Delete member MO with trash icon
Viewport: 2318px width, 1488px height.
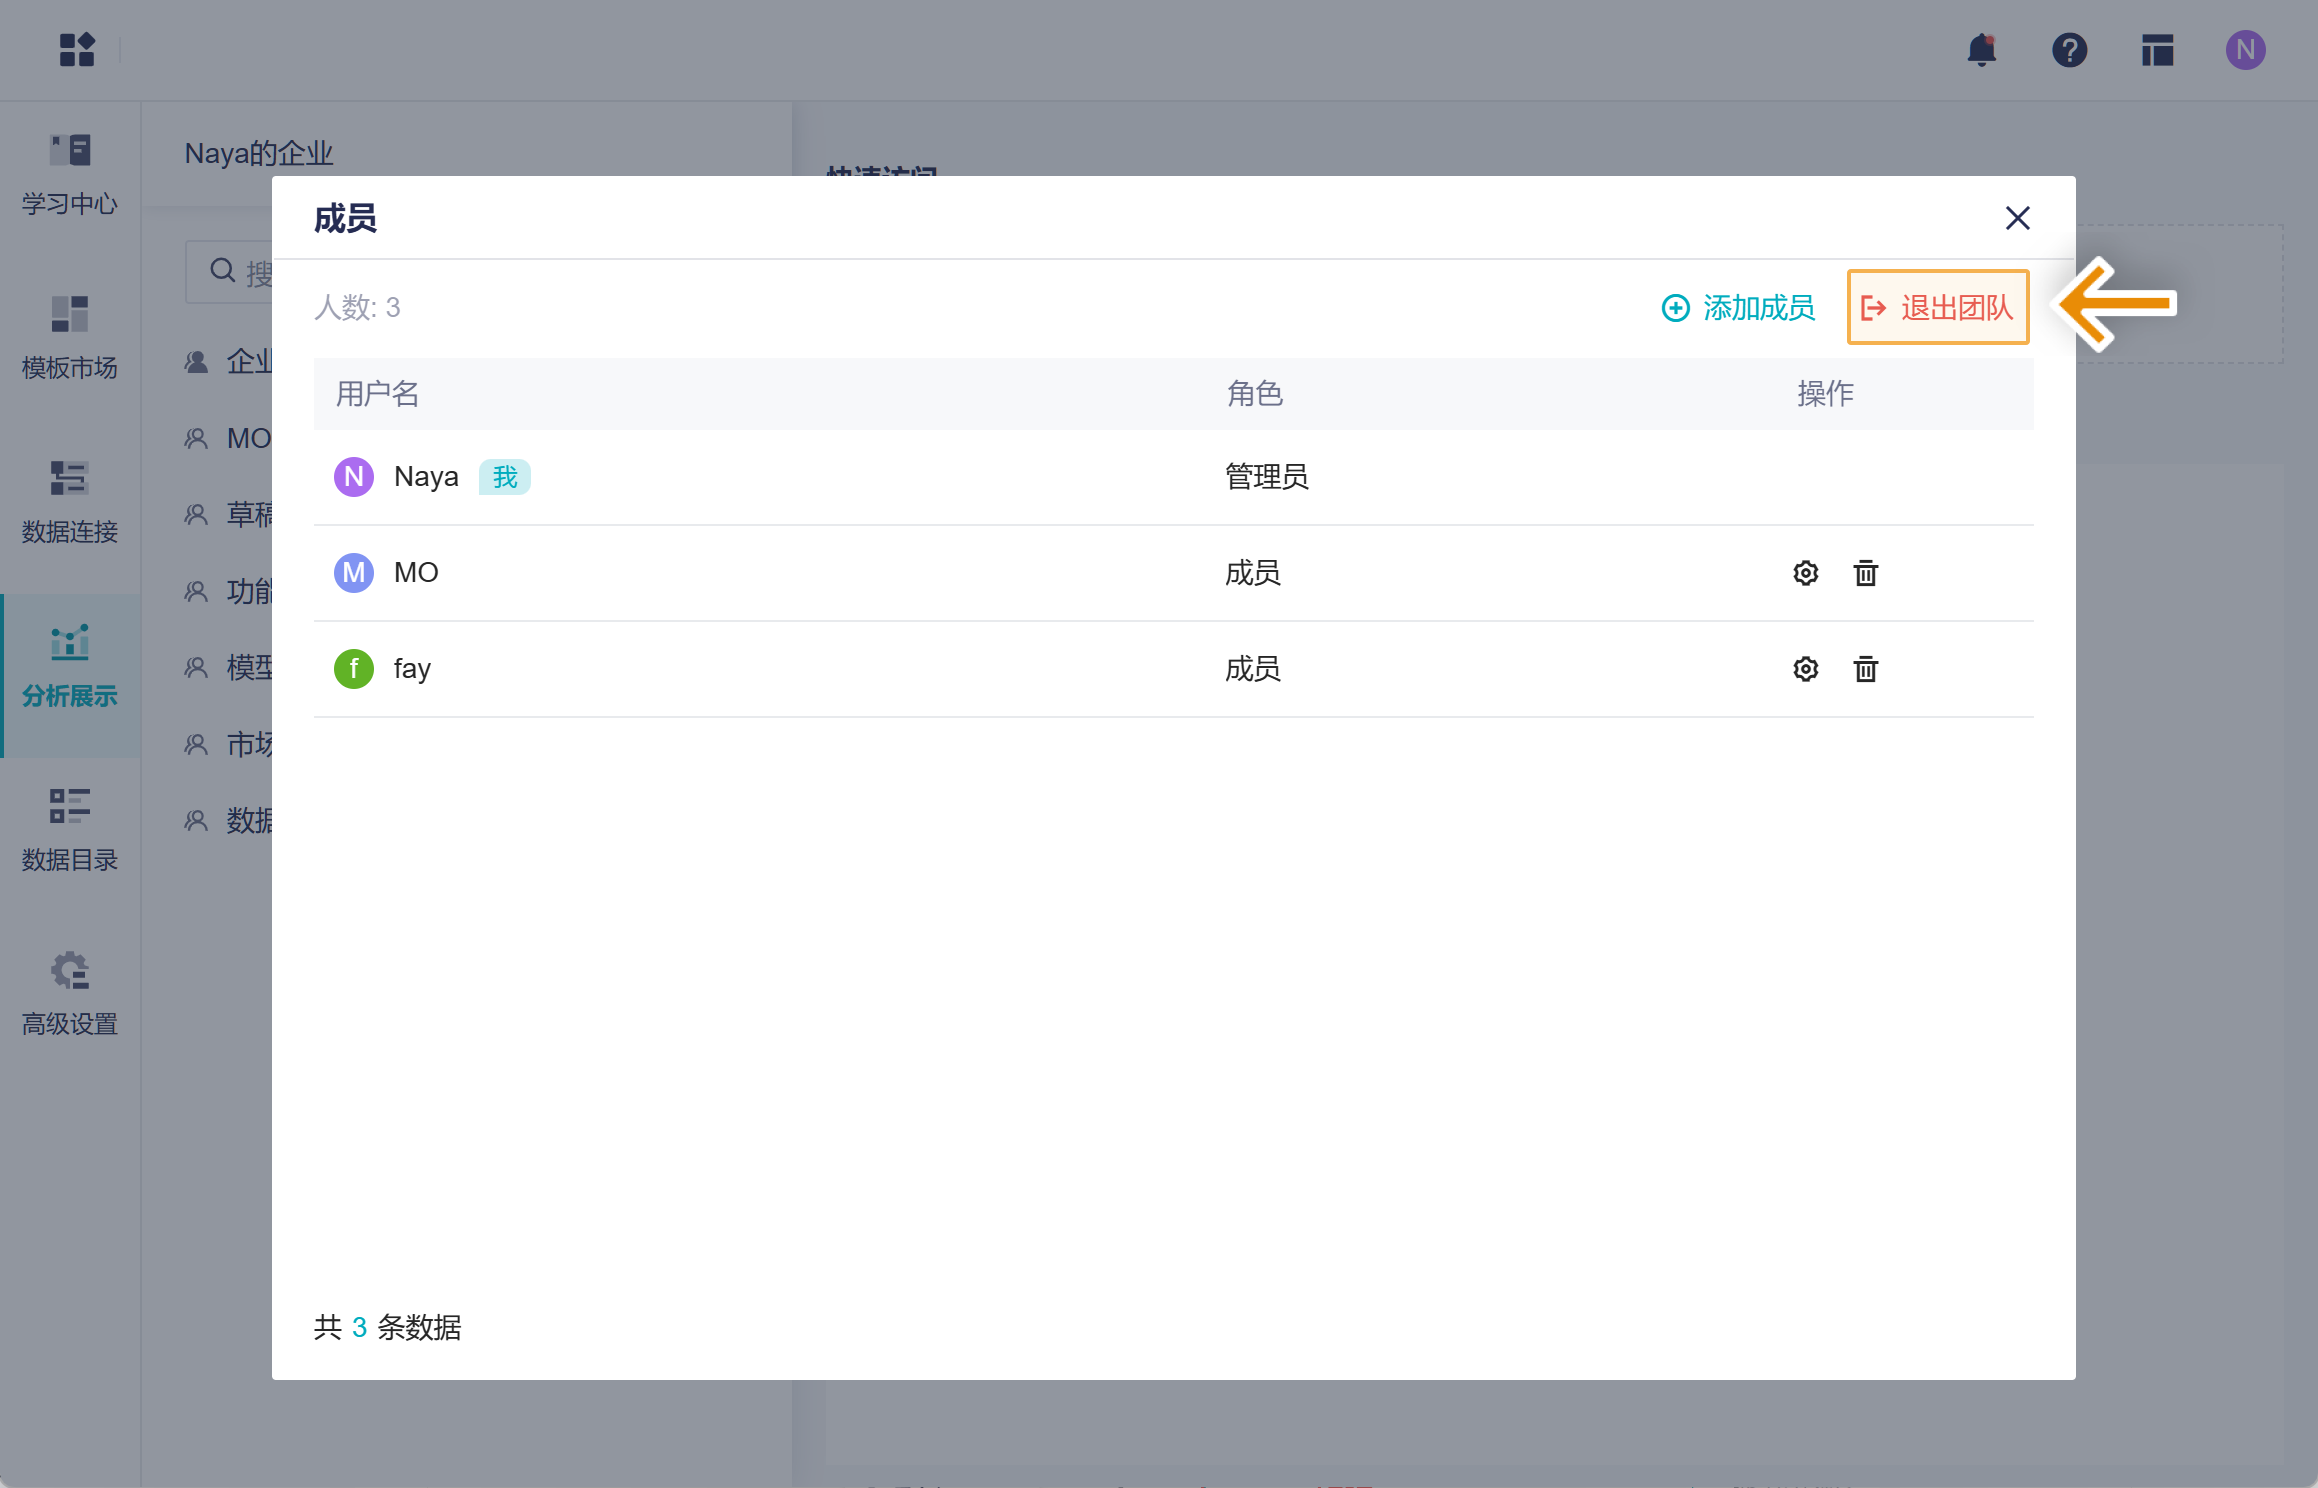tap(1865, 573)
